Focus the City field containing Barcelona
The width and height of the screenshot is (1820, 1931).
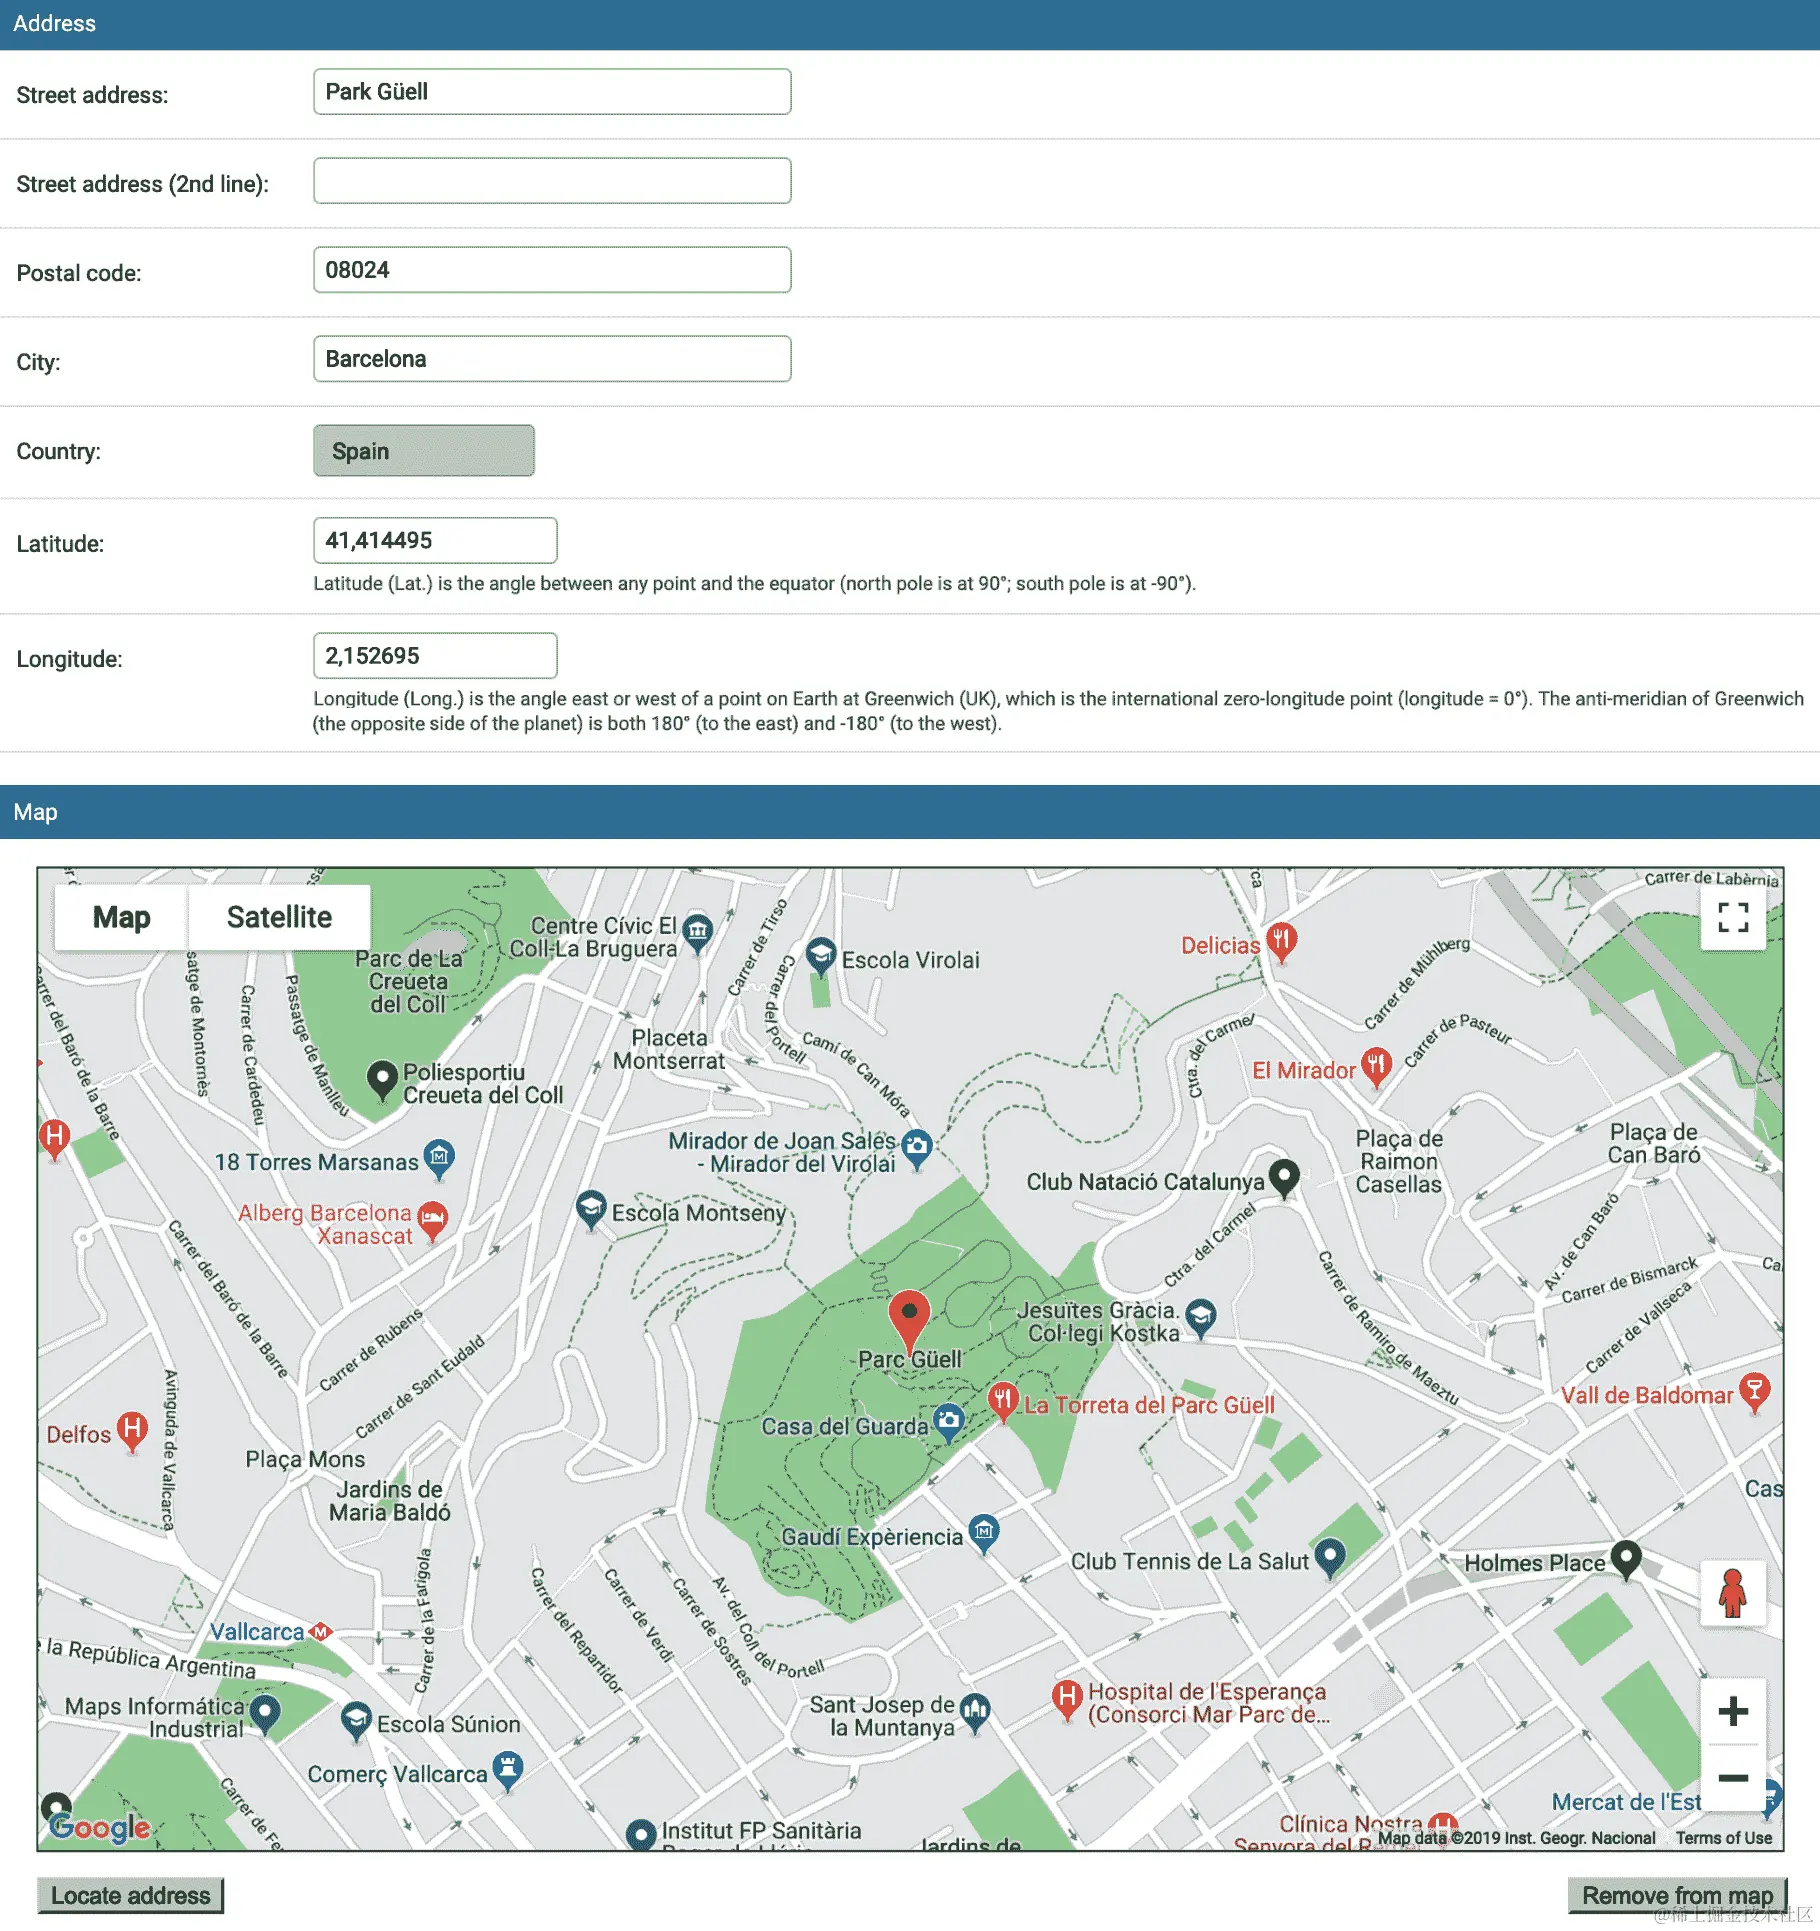click(x=552, y=359)
